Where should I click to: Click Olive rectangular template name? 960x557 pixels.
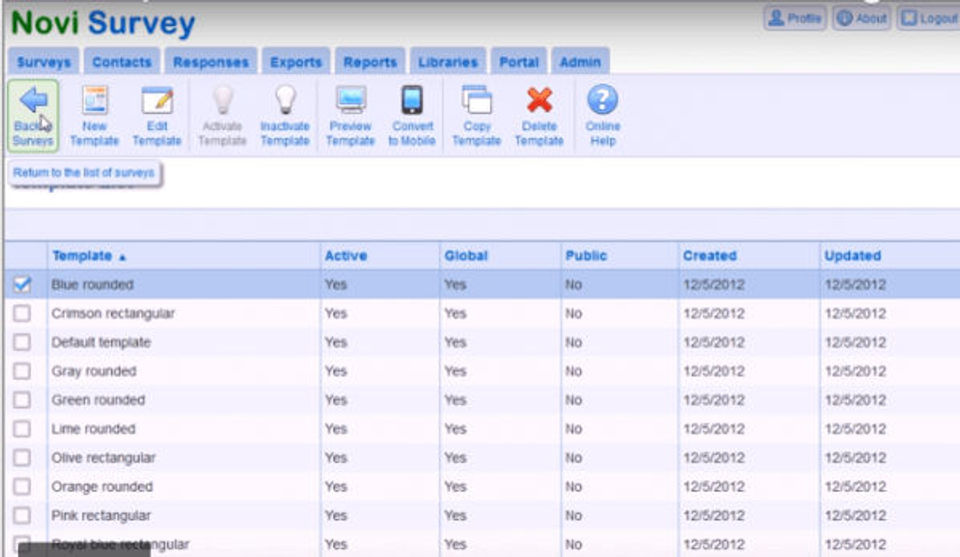click(103, 457)
